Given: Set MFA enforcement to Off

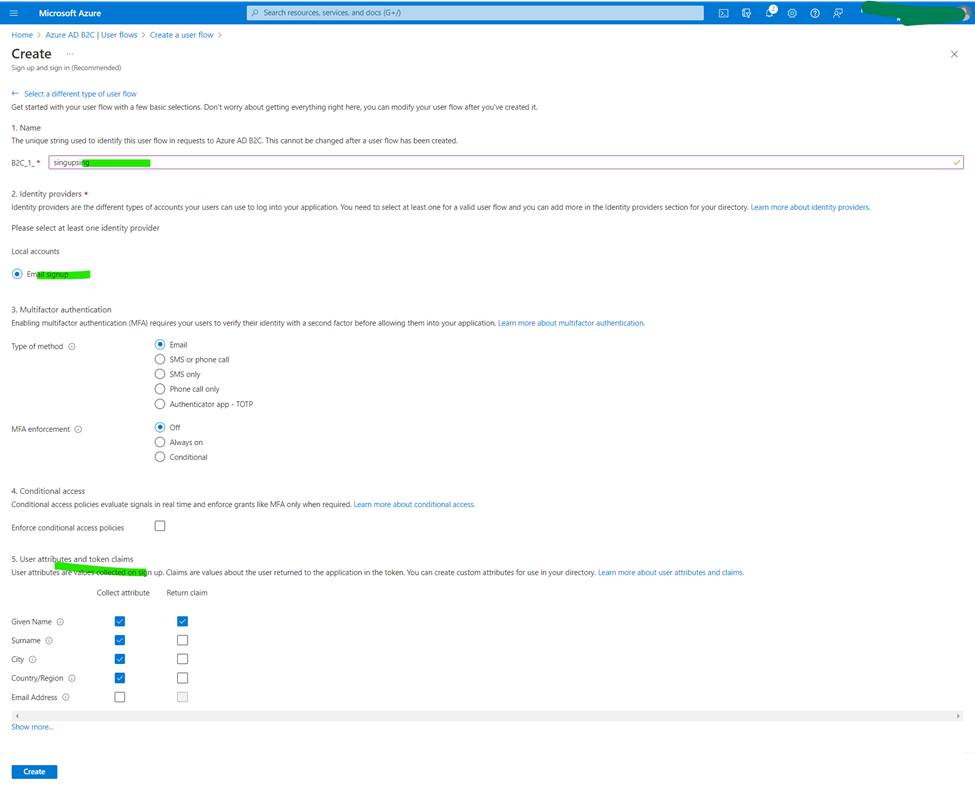Looking at the screenshot, I should [160, 427].
